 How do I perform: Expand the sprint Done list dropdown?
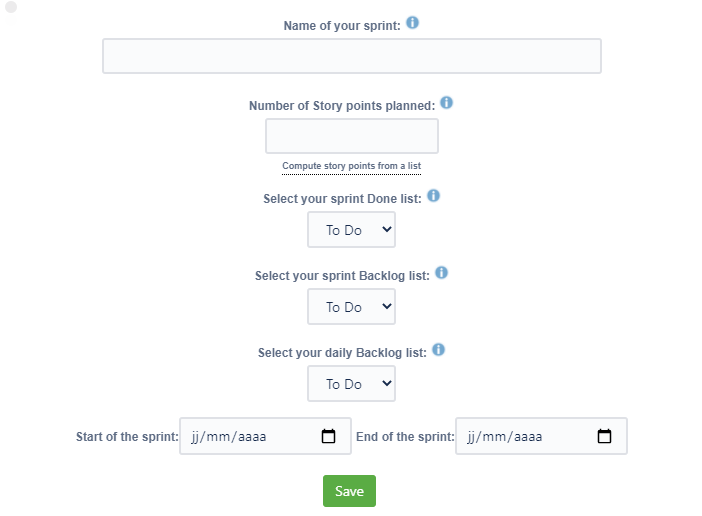(351, 230)
